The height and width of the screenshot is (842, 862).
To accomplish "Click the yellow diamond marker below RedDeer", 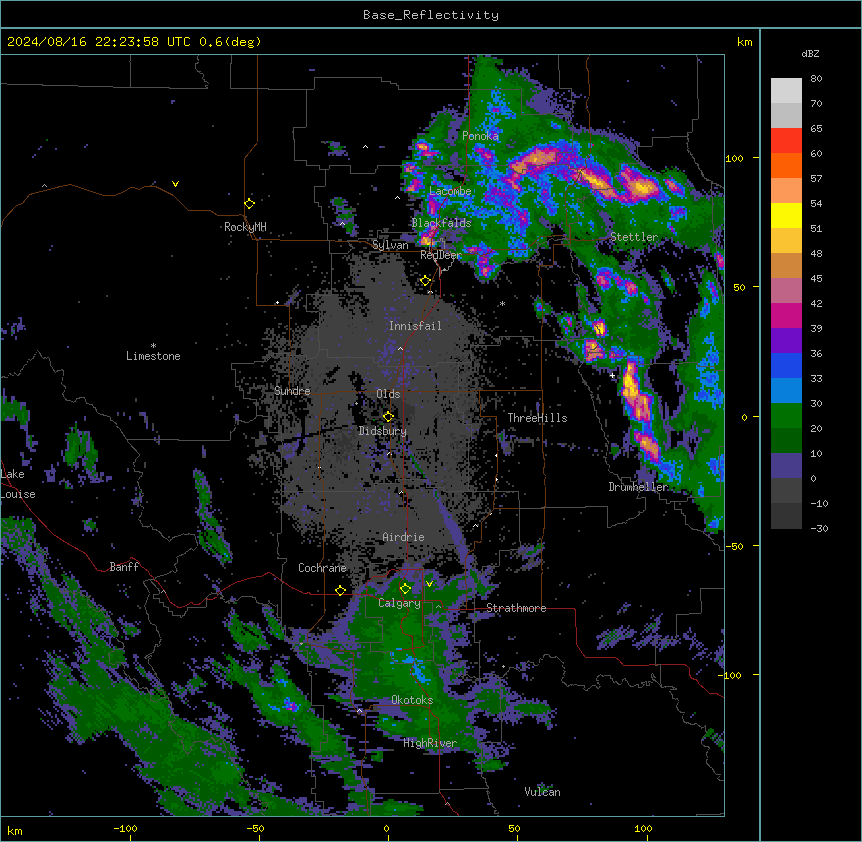I will tap(426, 281).
